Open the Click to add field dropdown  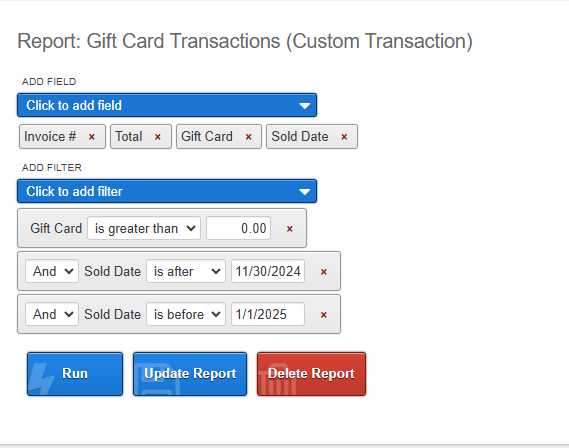pos(167,105)
